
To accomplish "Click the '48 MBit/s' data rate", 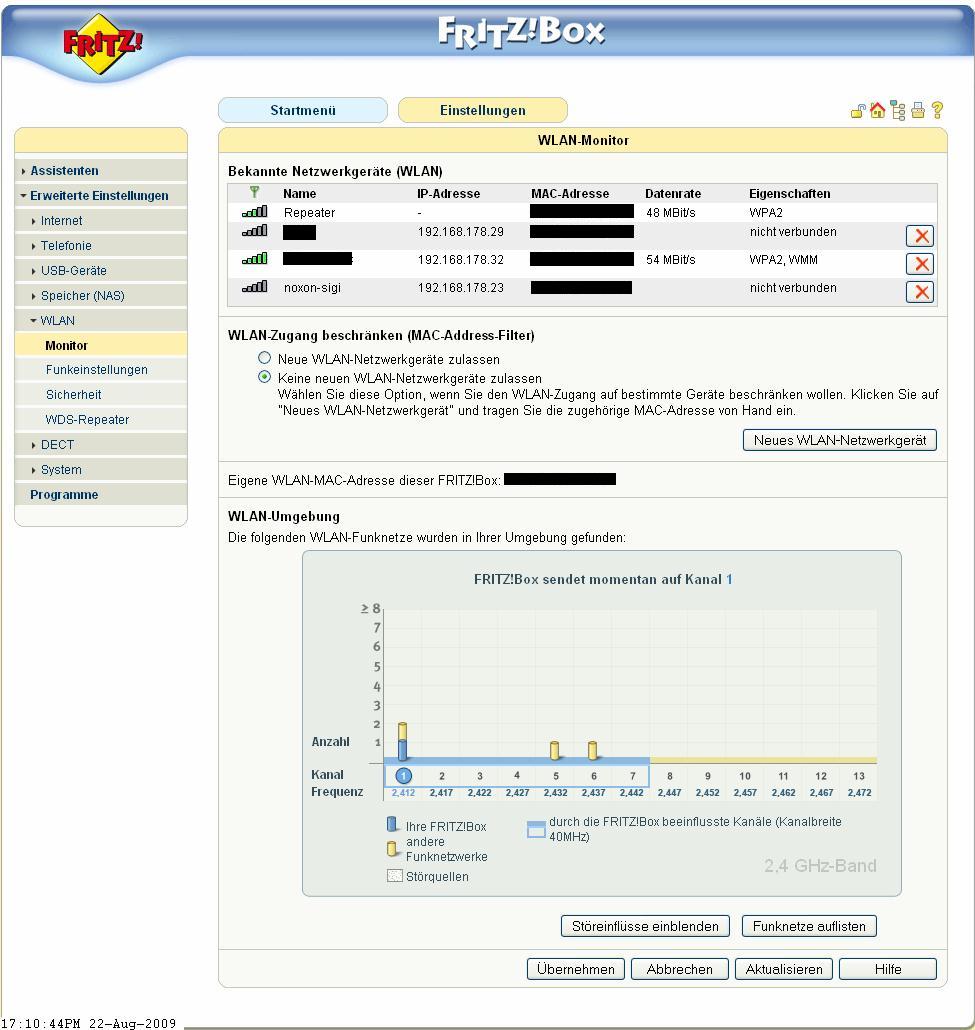I will click(670, 213).
